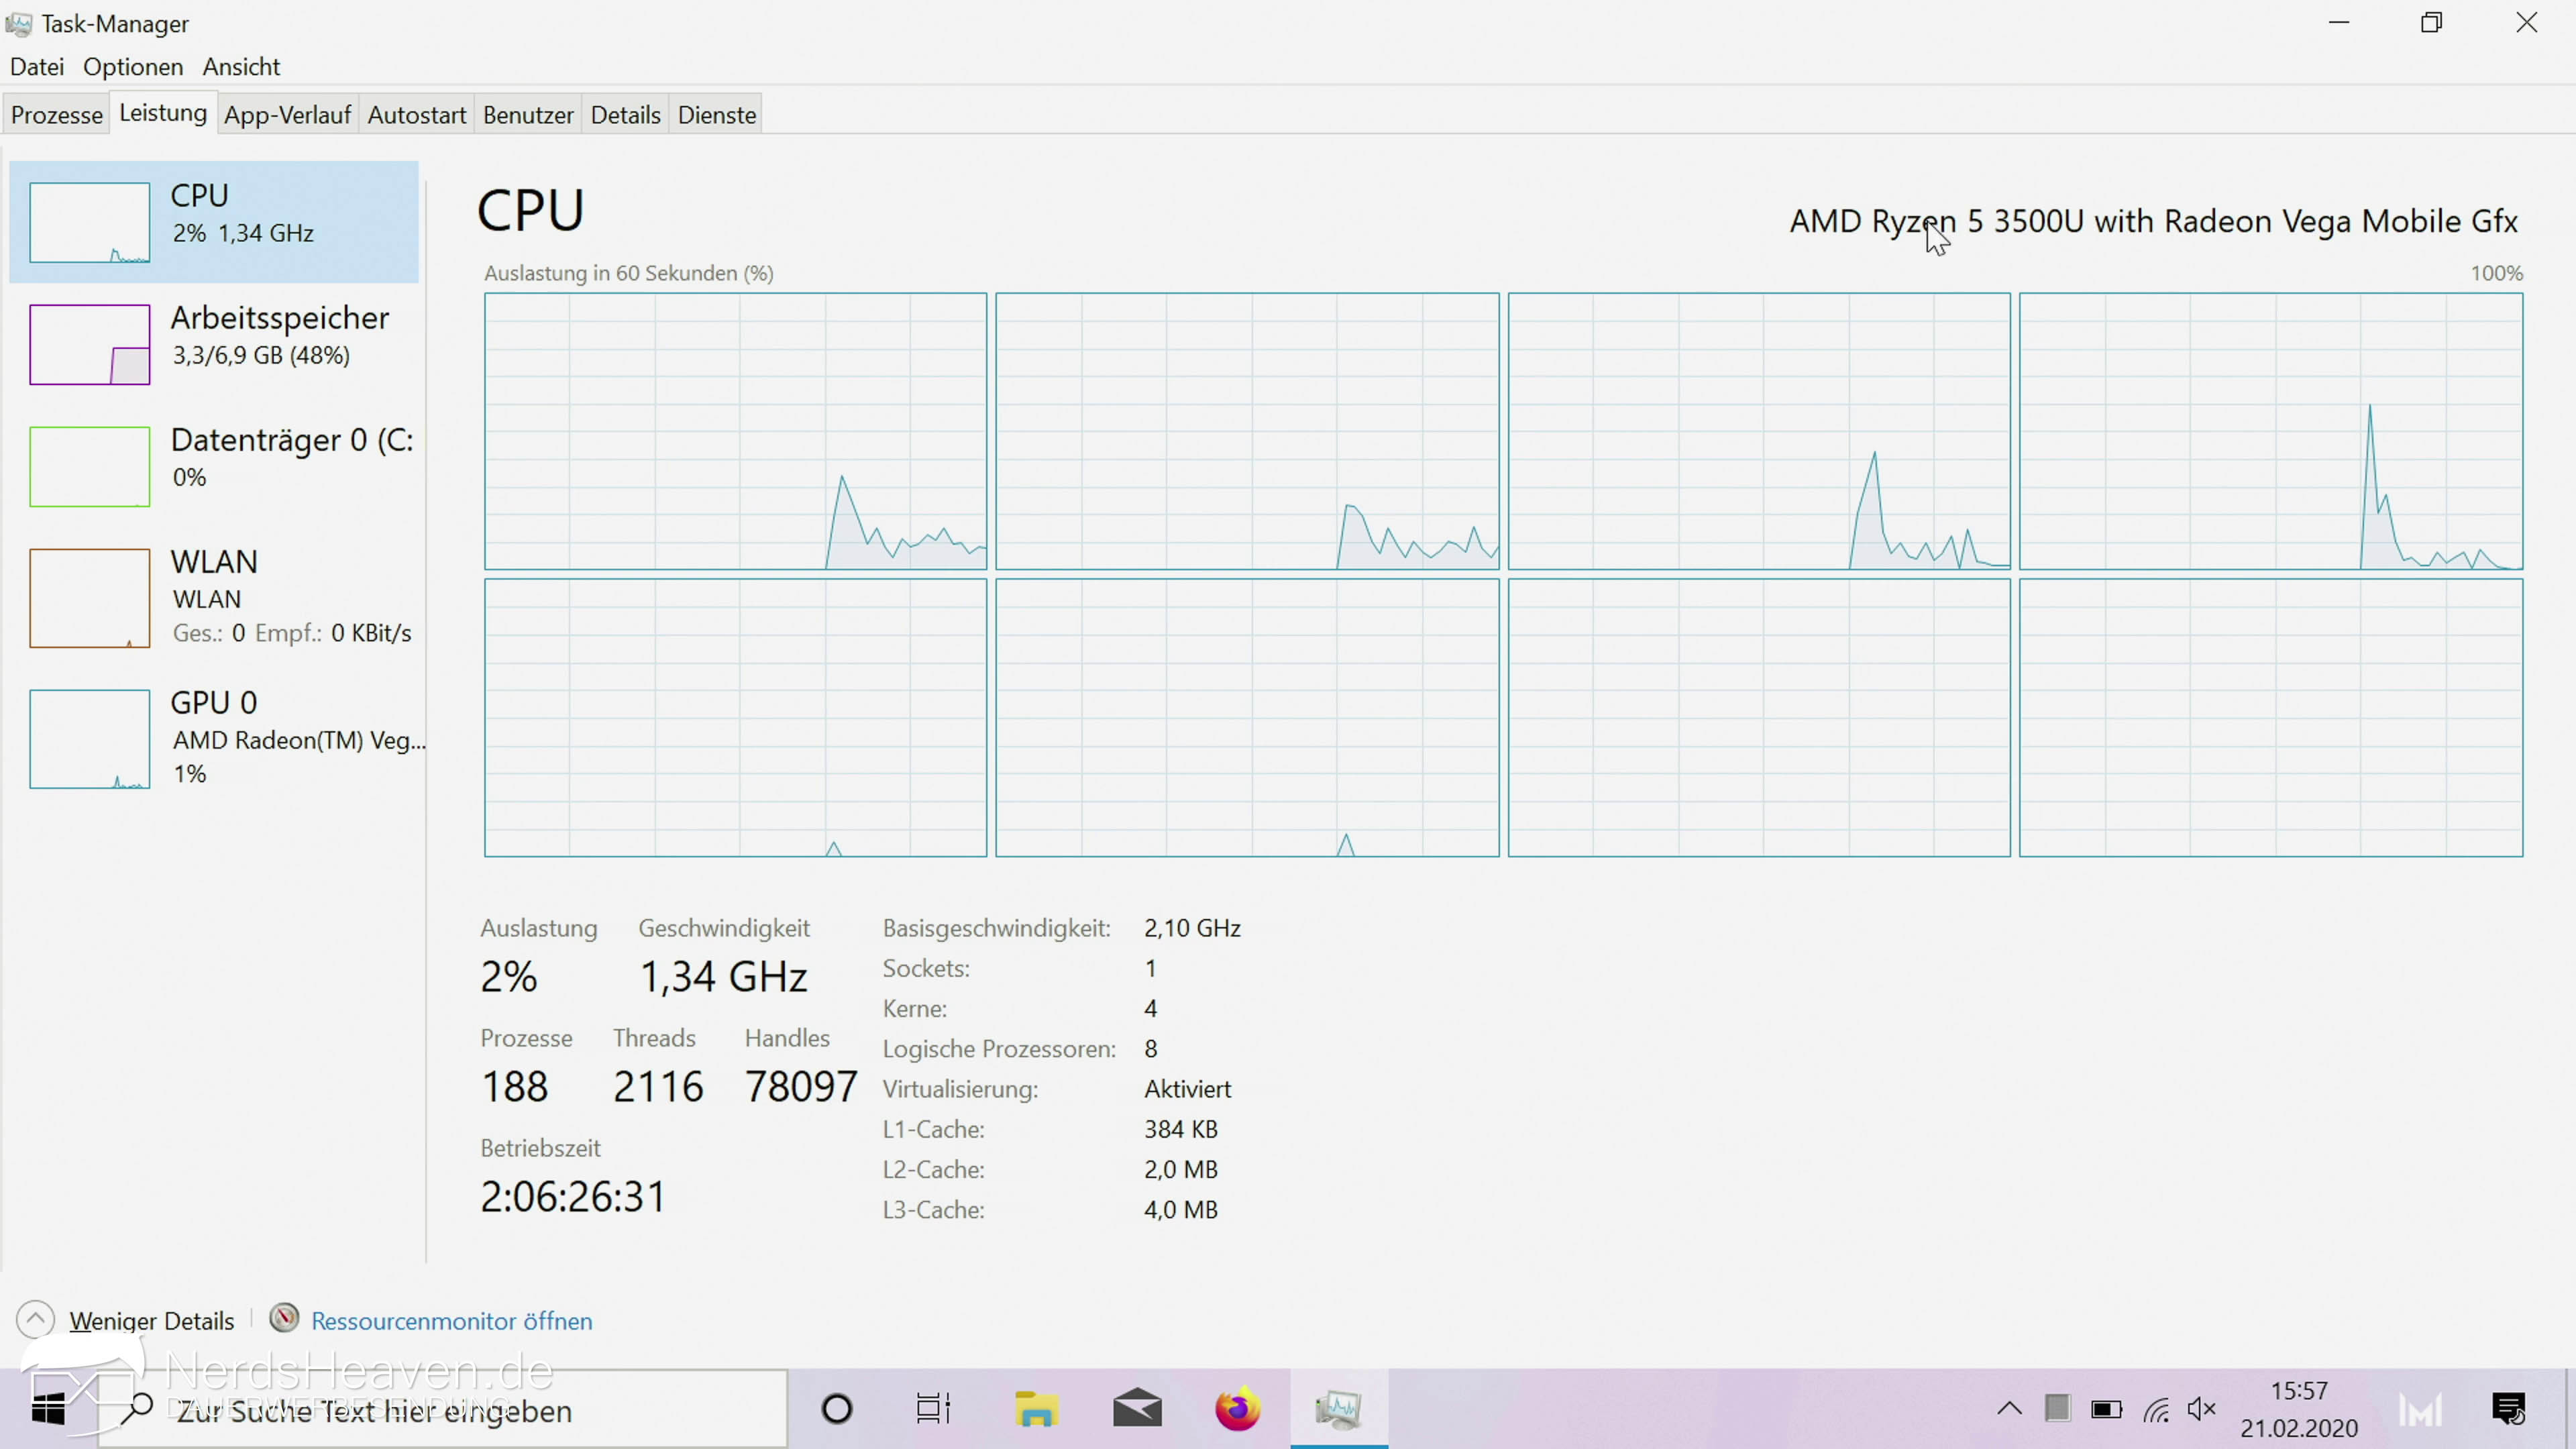Switch to the Leistung tab

pos(163,113)
